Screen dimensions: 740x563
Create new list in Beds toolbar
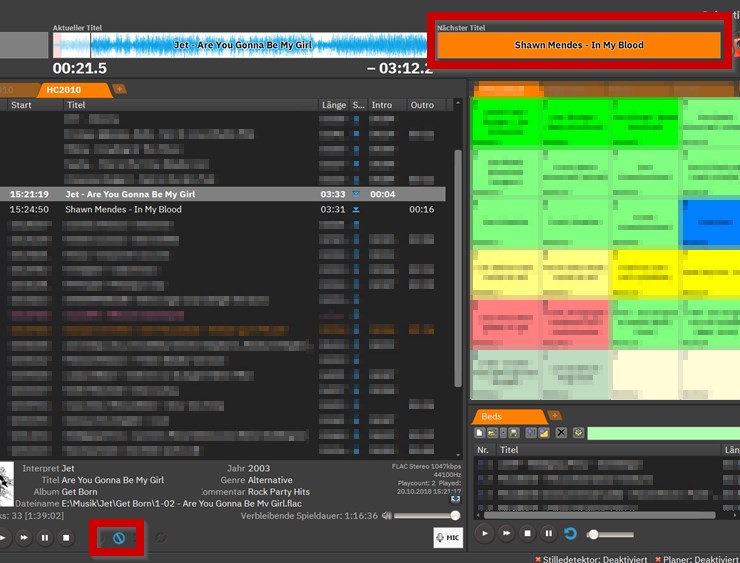point(479,433)
